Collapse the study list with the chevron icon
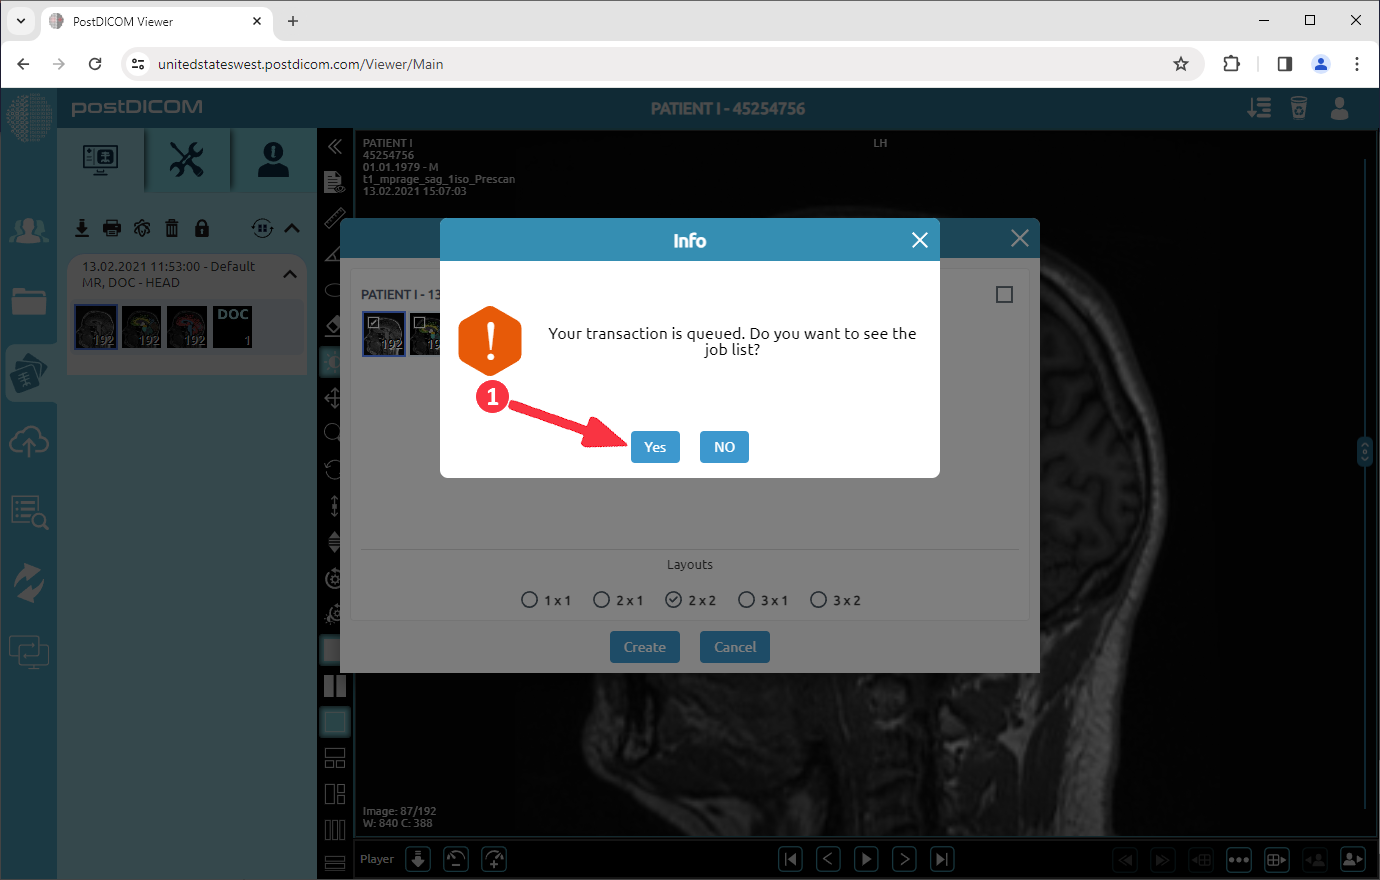The image size is (1380, 880). point(292,228)
